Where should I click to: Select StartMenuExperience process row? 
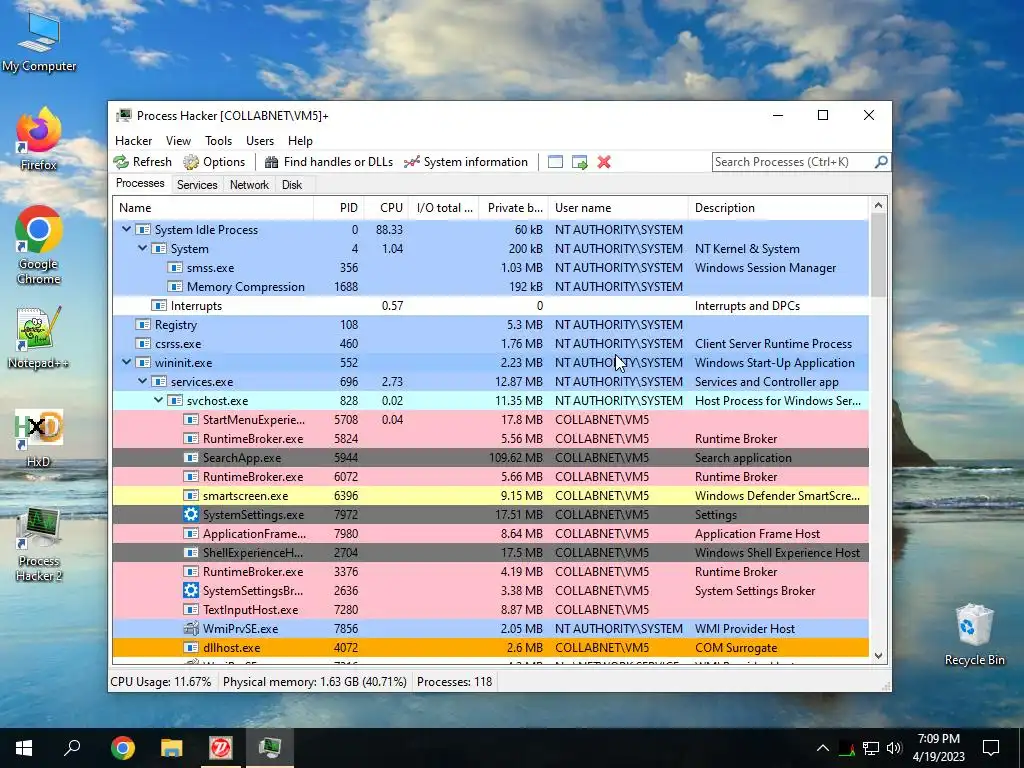(x=490, y=419)
